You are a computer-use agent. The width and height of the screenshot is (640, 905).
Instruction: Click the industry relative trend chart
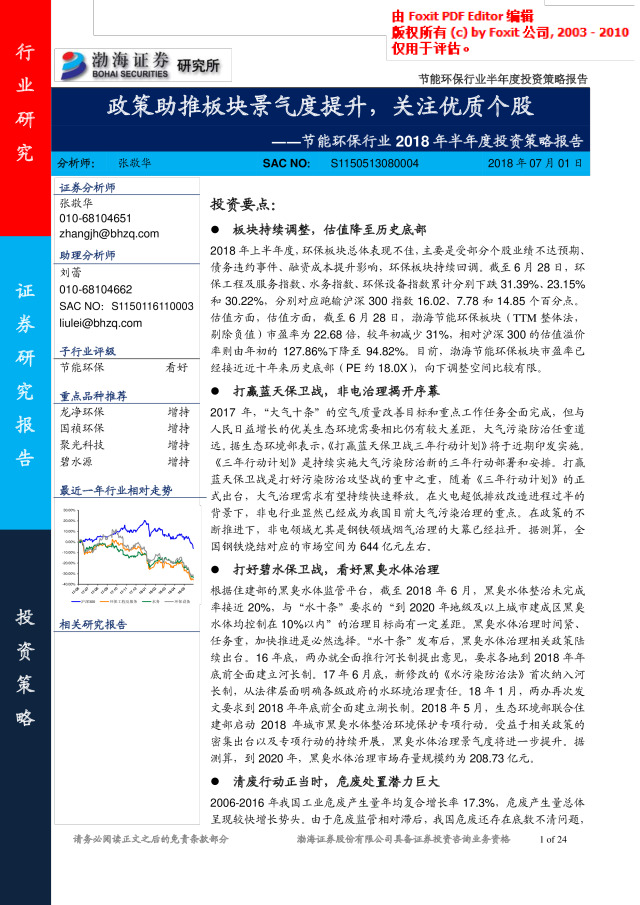point(128,556)
